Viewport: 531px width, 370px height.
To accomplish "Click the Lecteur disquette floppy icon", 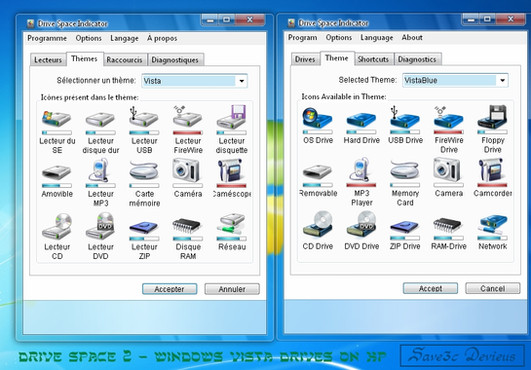I will [x=232, y=117].
